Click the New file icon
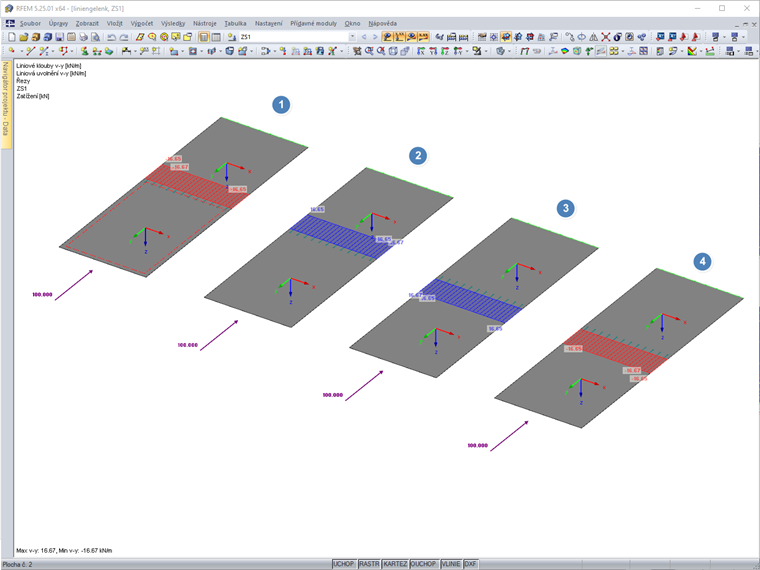Viewport: 760px width, 570px height. tap(12, 37)
